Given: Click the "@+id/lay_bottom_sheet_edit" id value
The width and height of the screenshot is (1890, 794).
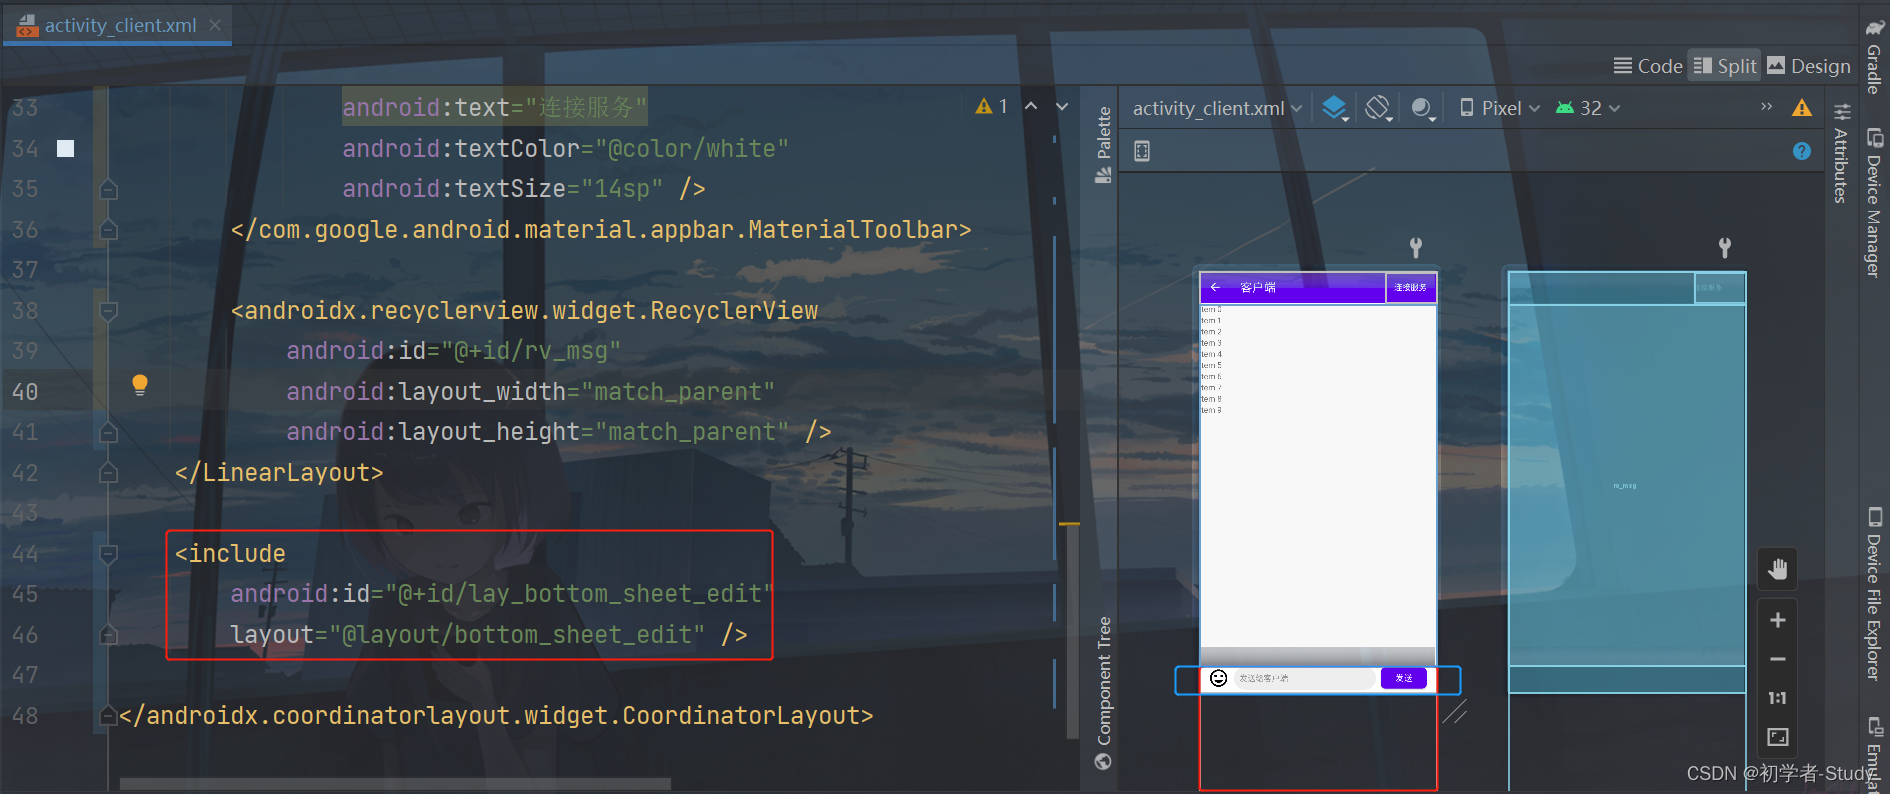Looking at the screenshot, I should pos(580,594).
